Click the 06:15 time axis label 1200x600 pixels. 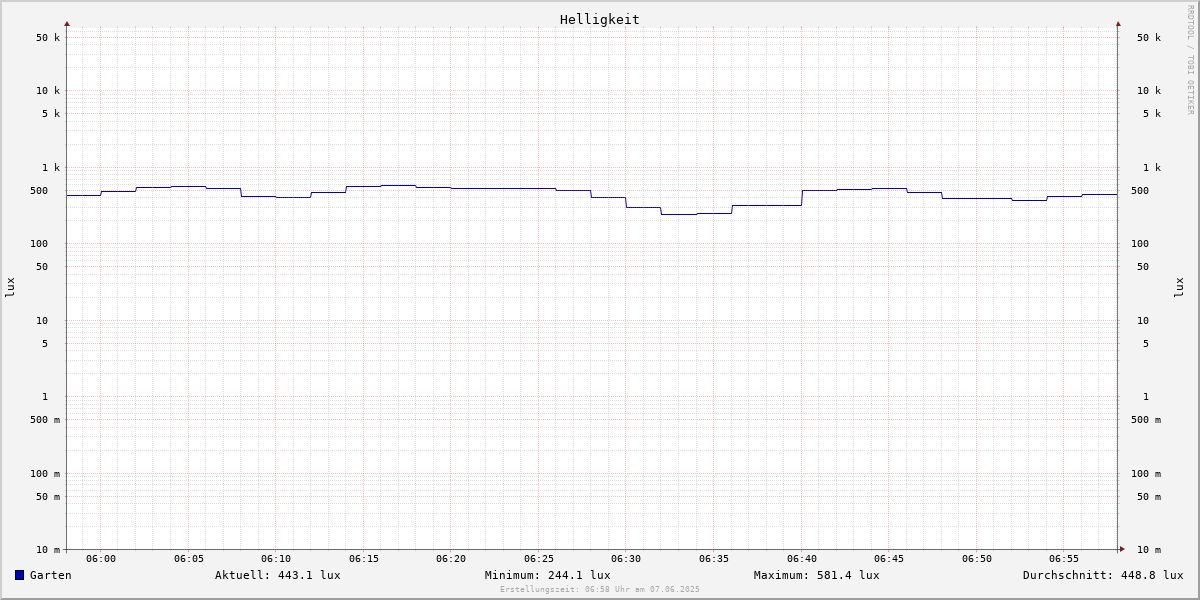364,559
